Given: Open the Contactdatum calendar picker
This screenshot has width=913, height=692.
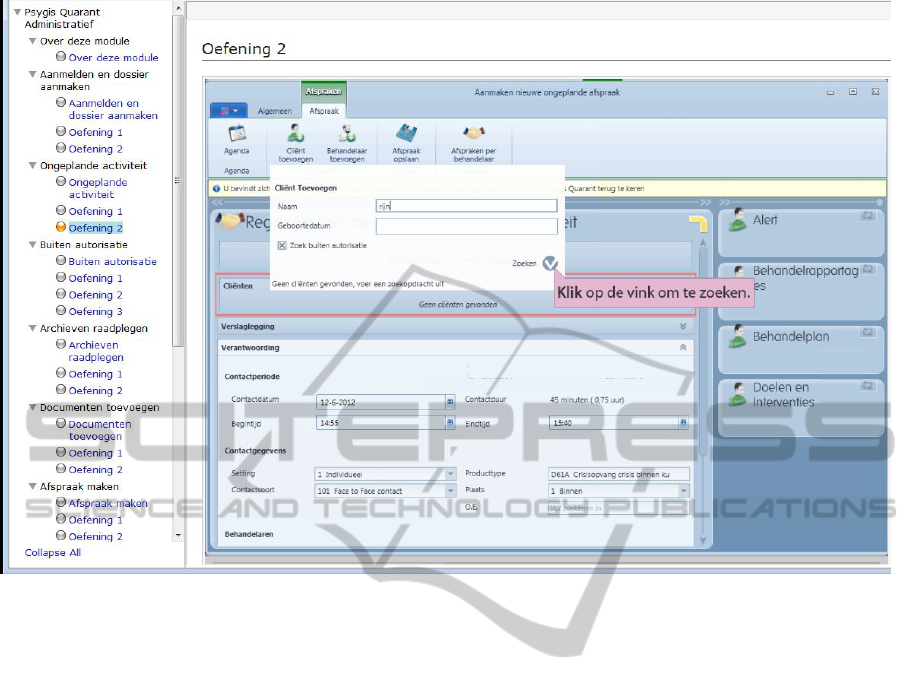Looking at the screenshot, I should point(450,402).
